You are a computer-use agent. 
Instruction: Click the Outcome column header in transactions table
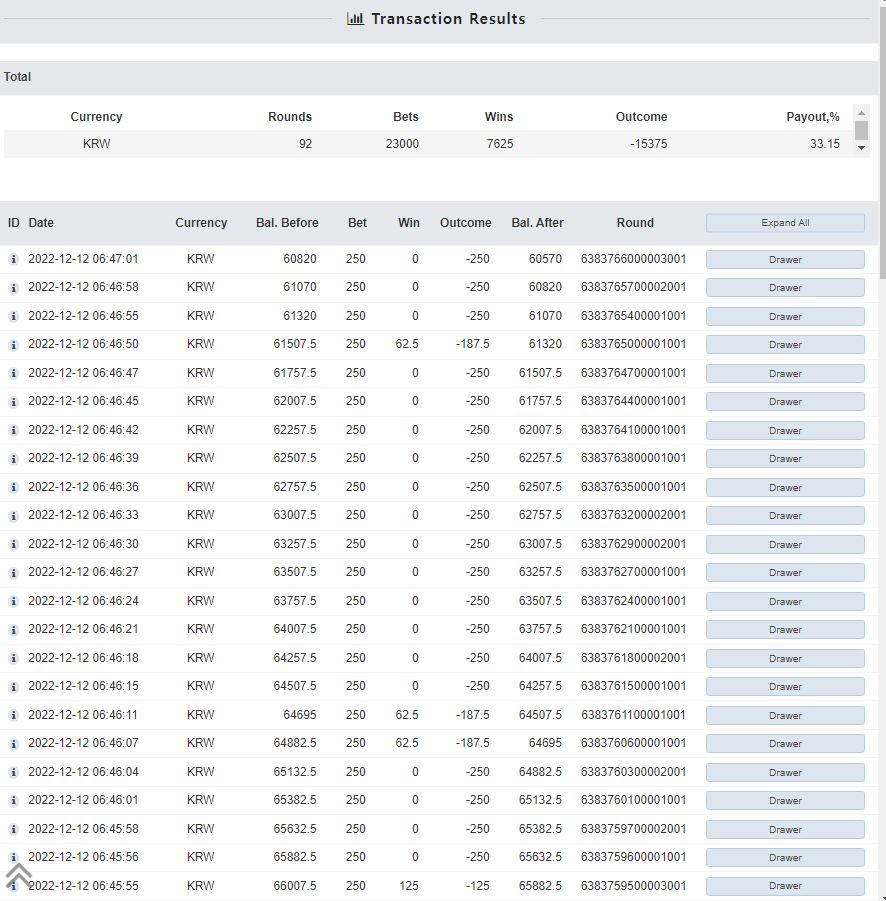(465, 223)
